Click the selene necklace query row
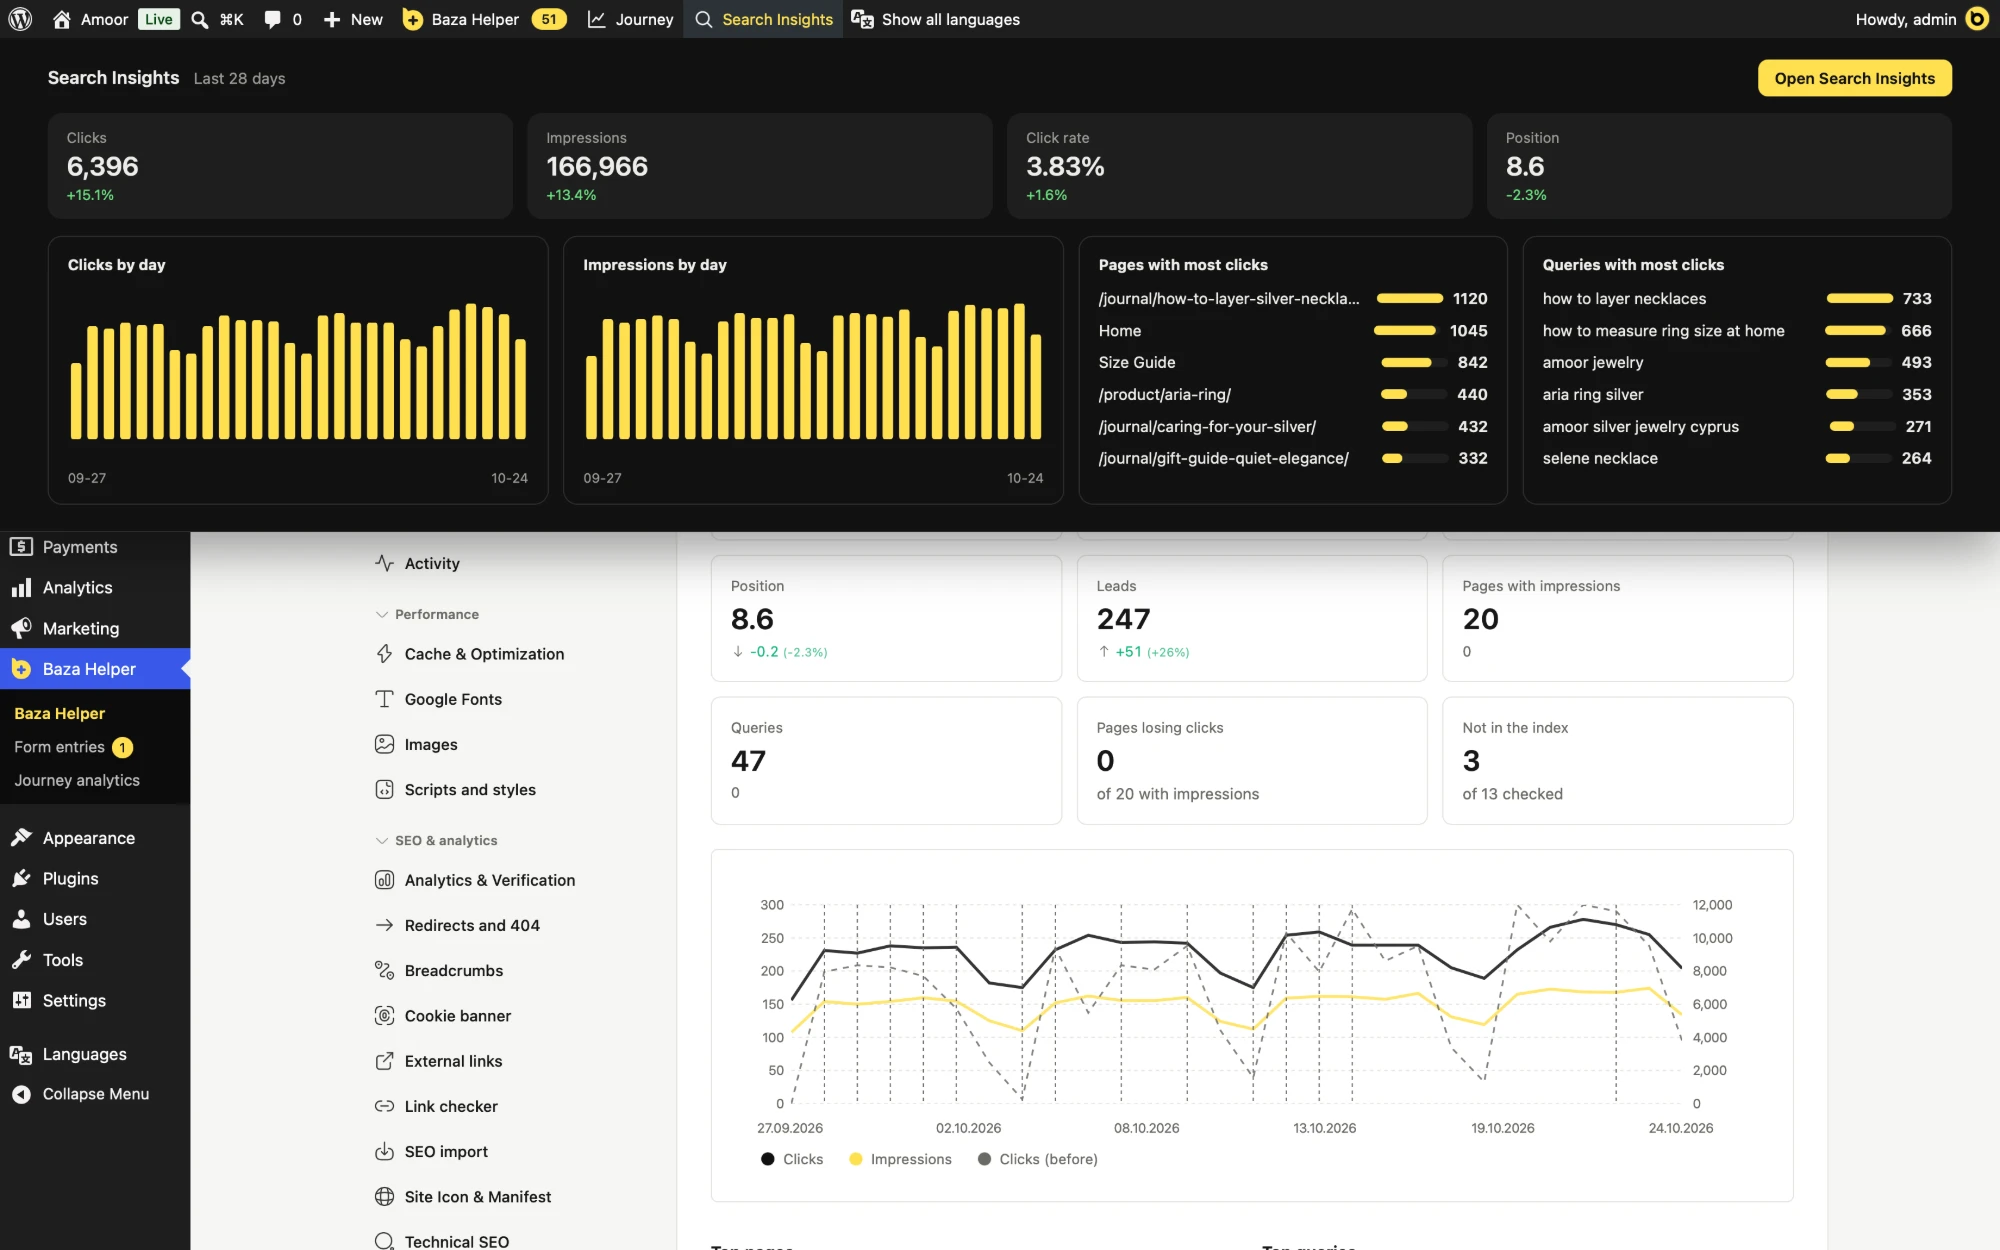 pyautogui.click(x=1736, y=458)
